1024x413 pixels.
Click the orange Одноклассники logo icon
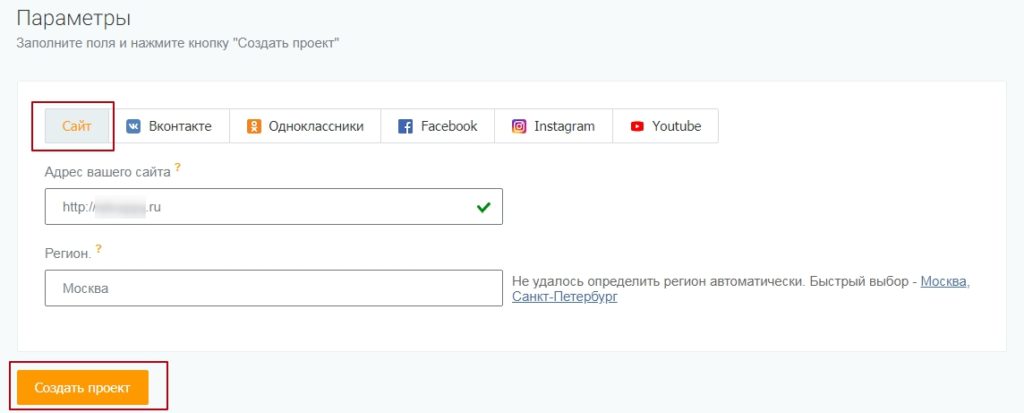[254, 127]
